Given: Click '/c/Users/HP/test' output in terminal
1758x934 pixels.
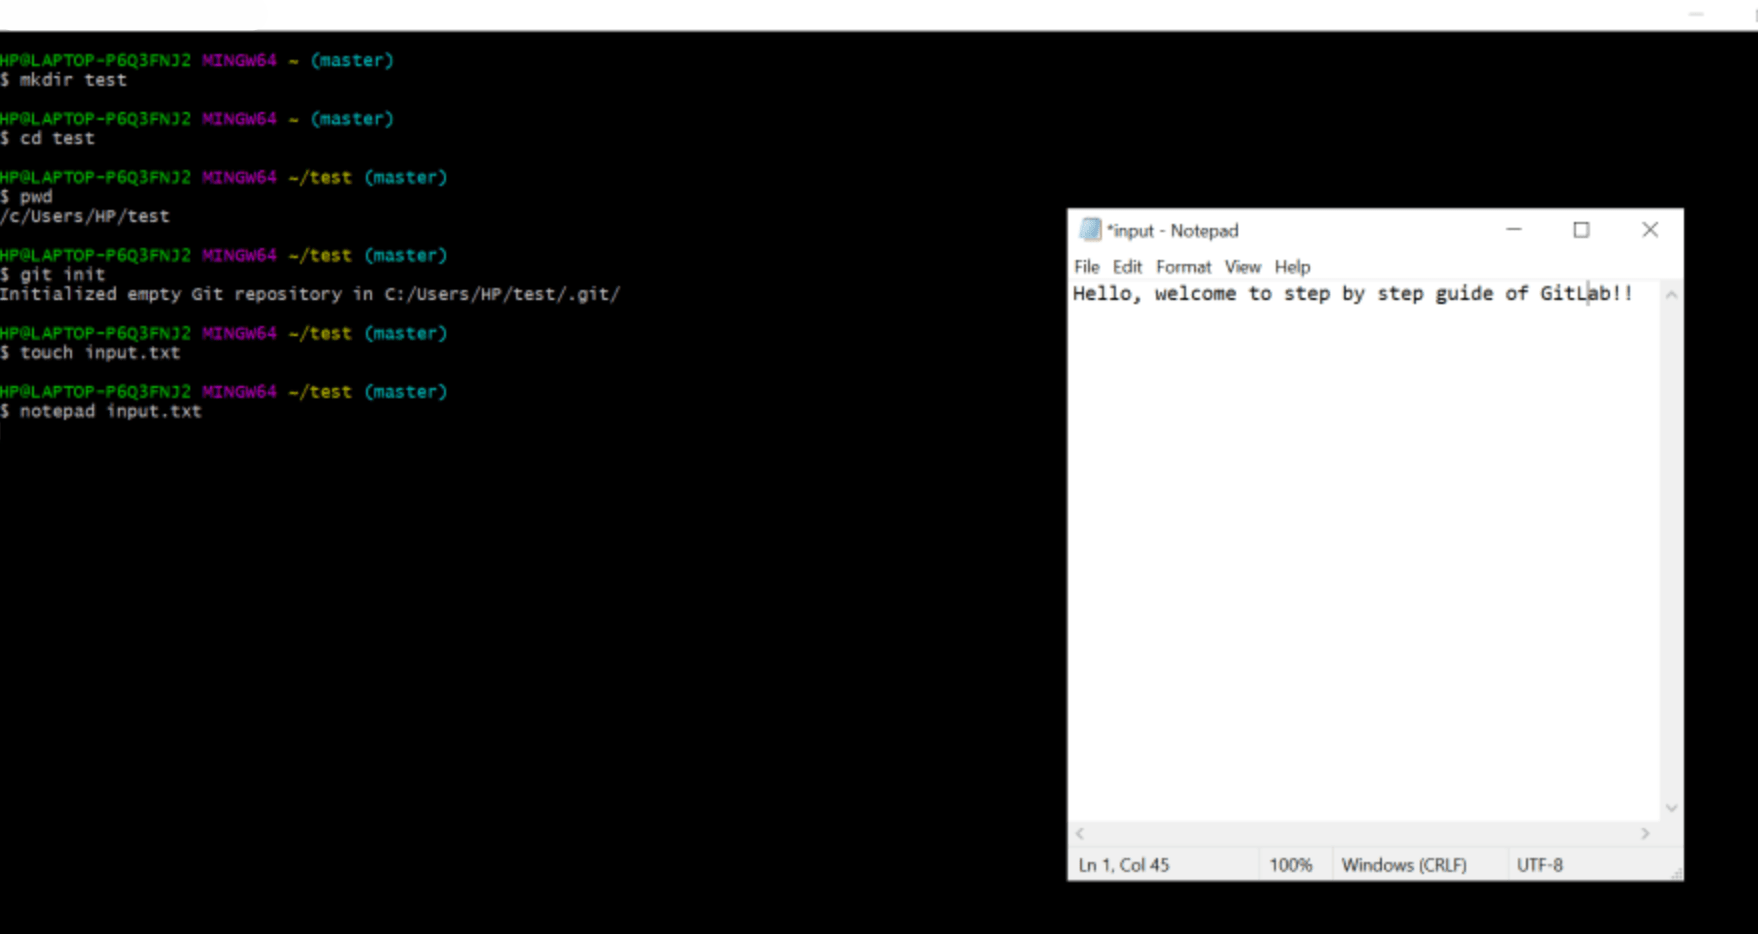Looking at the screenshot, I should (x=85, y=216).
